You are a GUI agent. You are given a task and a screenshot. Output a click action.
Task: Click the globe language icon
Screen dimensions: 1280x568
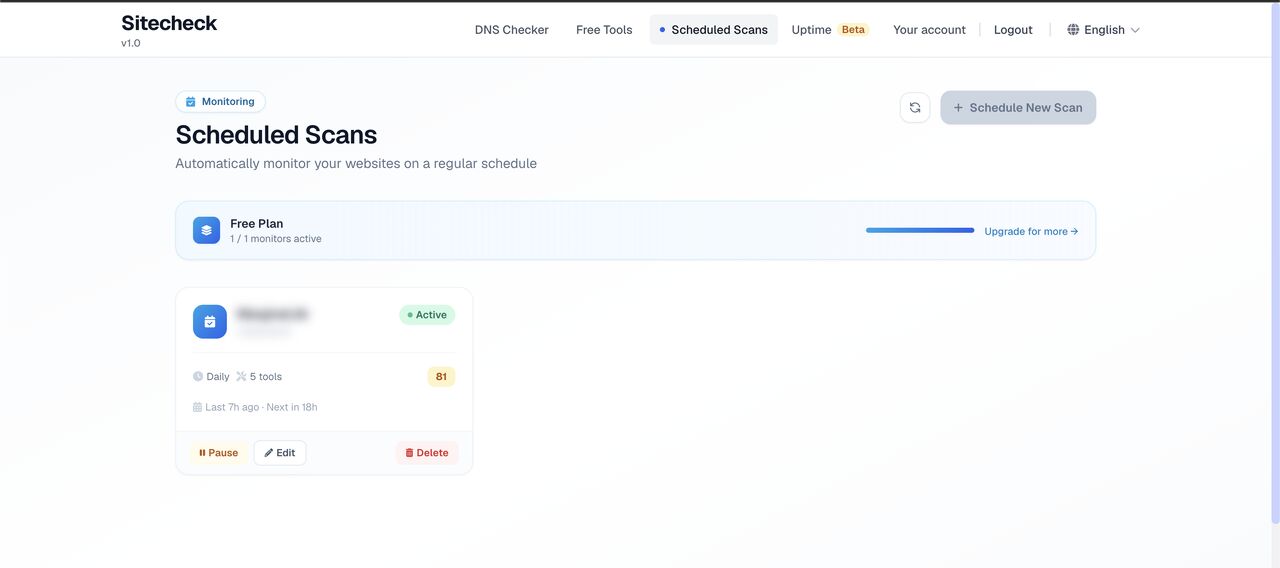1073,30
